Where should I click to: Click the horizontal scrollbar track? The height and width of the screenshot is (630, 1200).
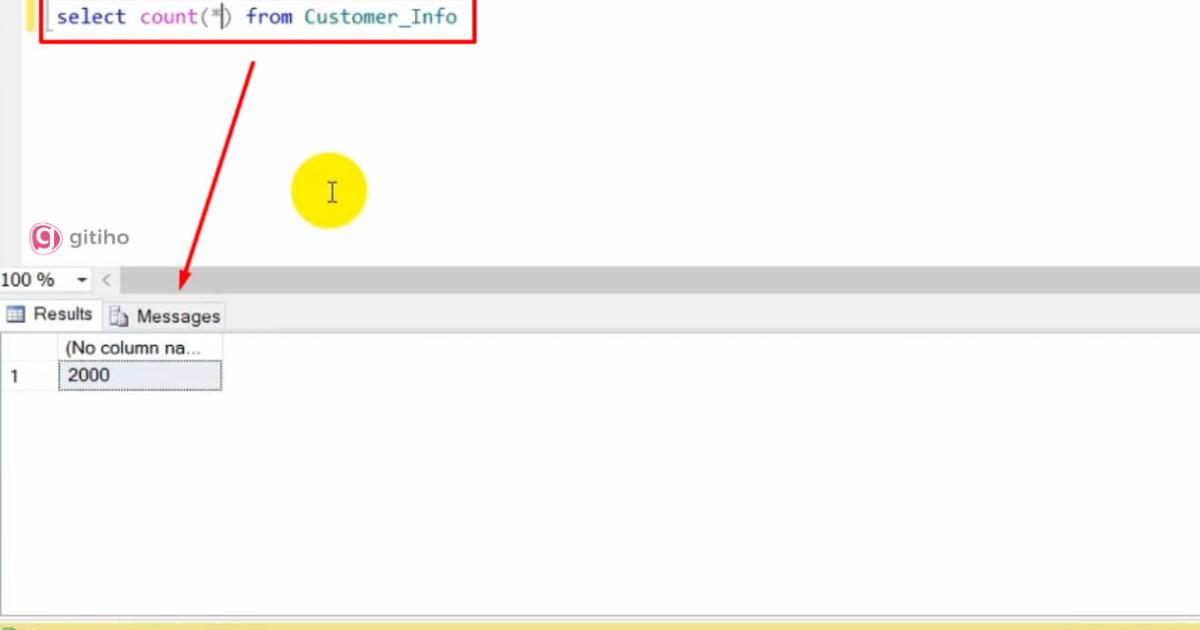[650, 280]
